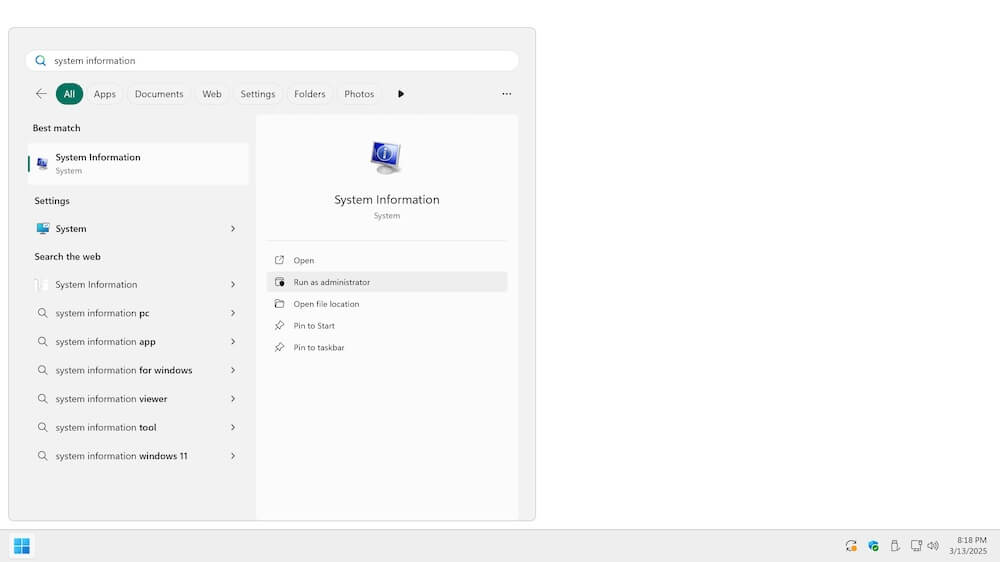Choose Open for System Information

point(386,260)
